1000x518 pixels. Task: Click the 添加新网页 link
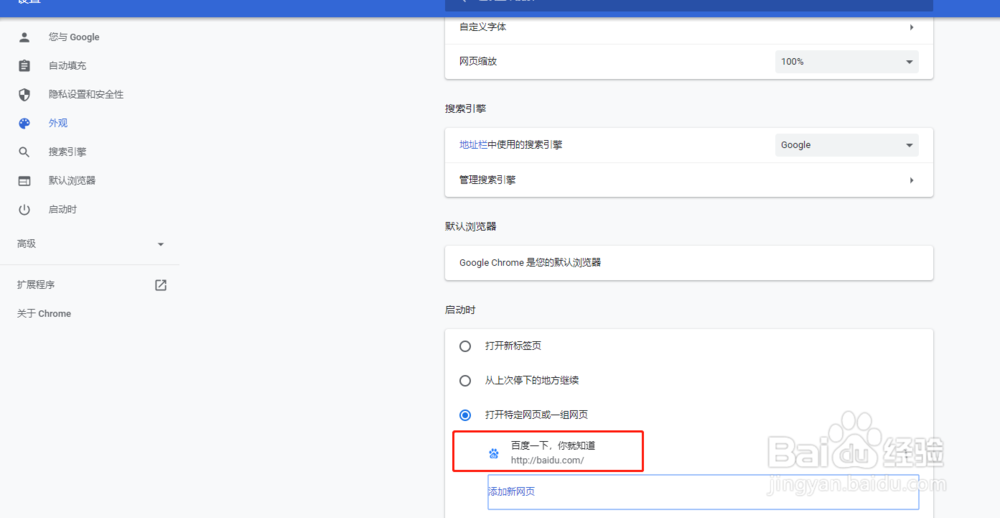[511, 492]
